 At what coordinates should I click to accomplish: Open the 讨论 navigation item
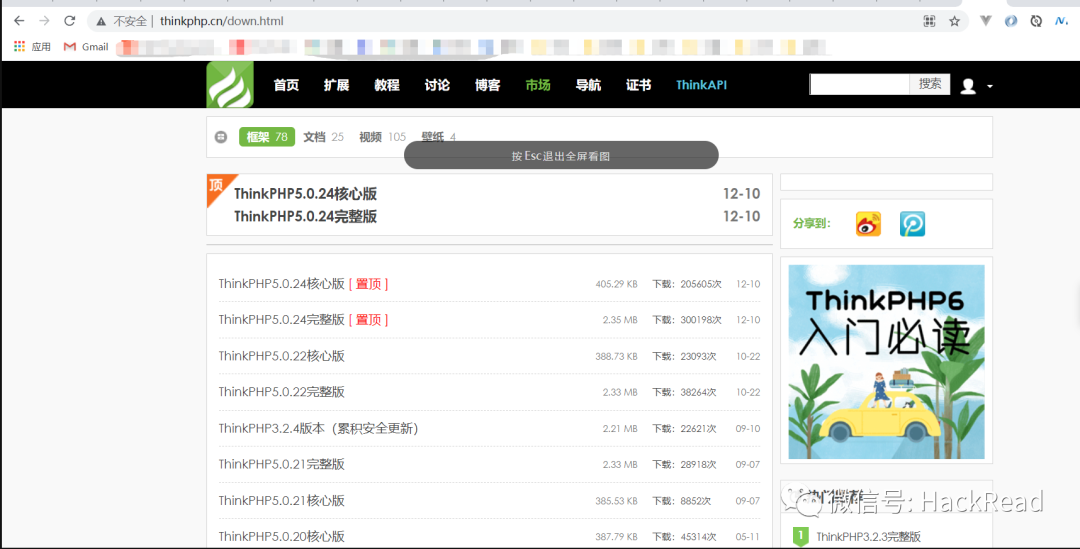(437, 85)
